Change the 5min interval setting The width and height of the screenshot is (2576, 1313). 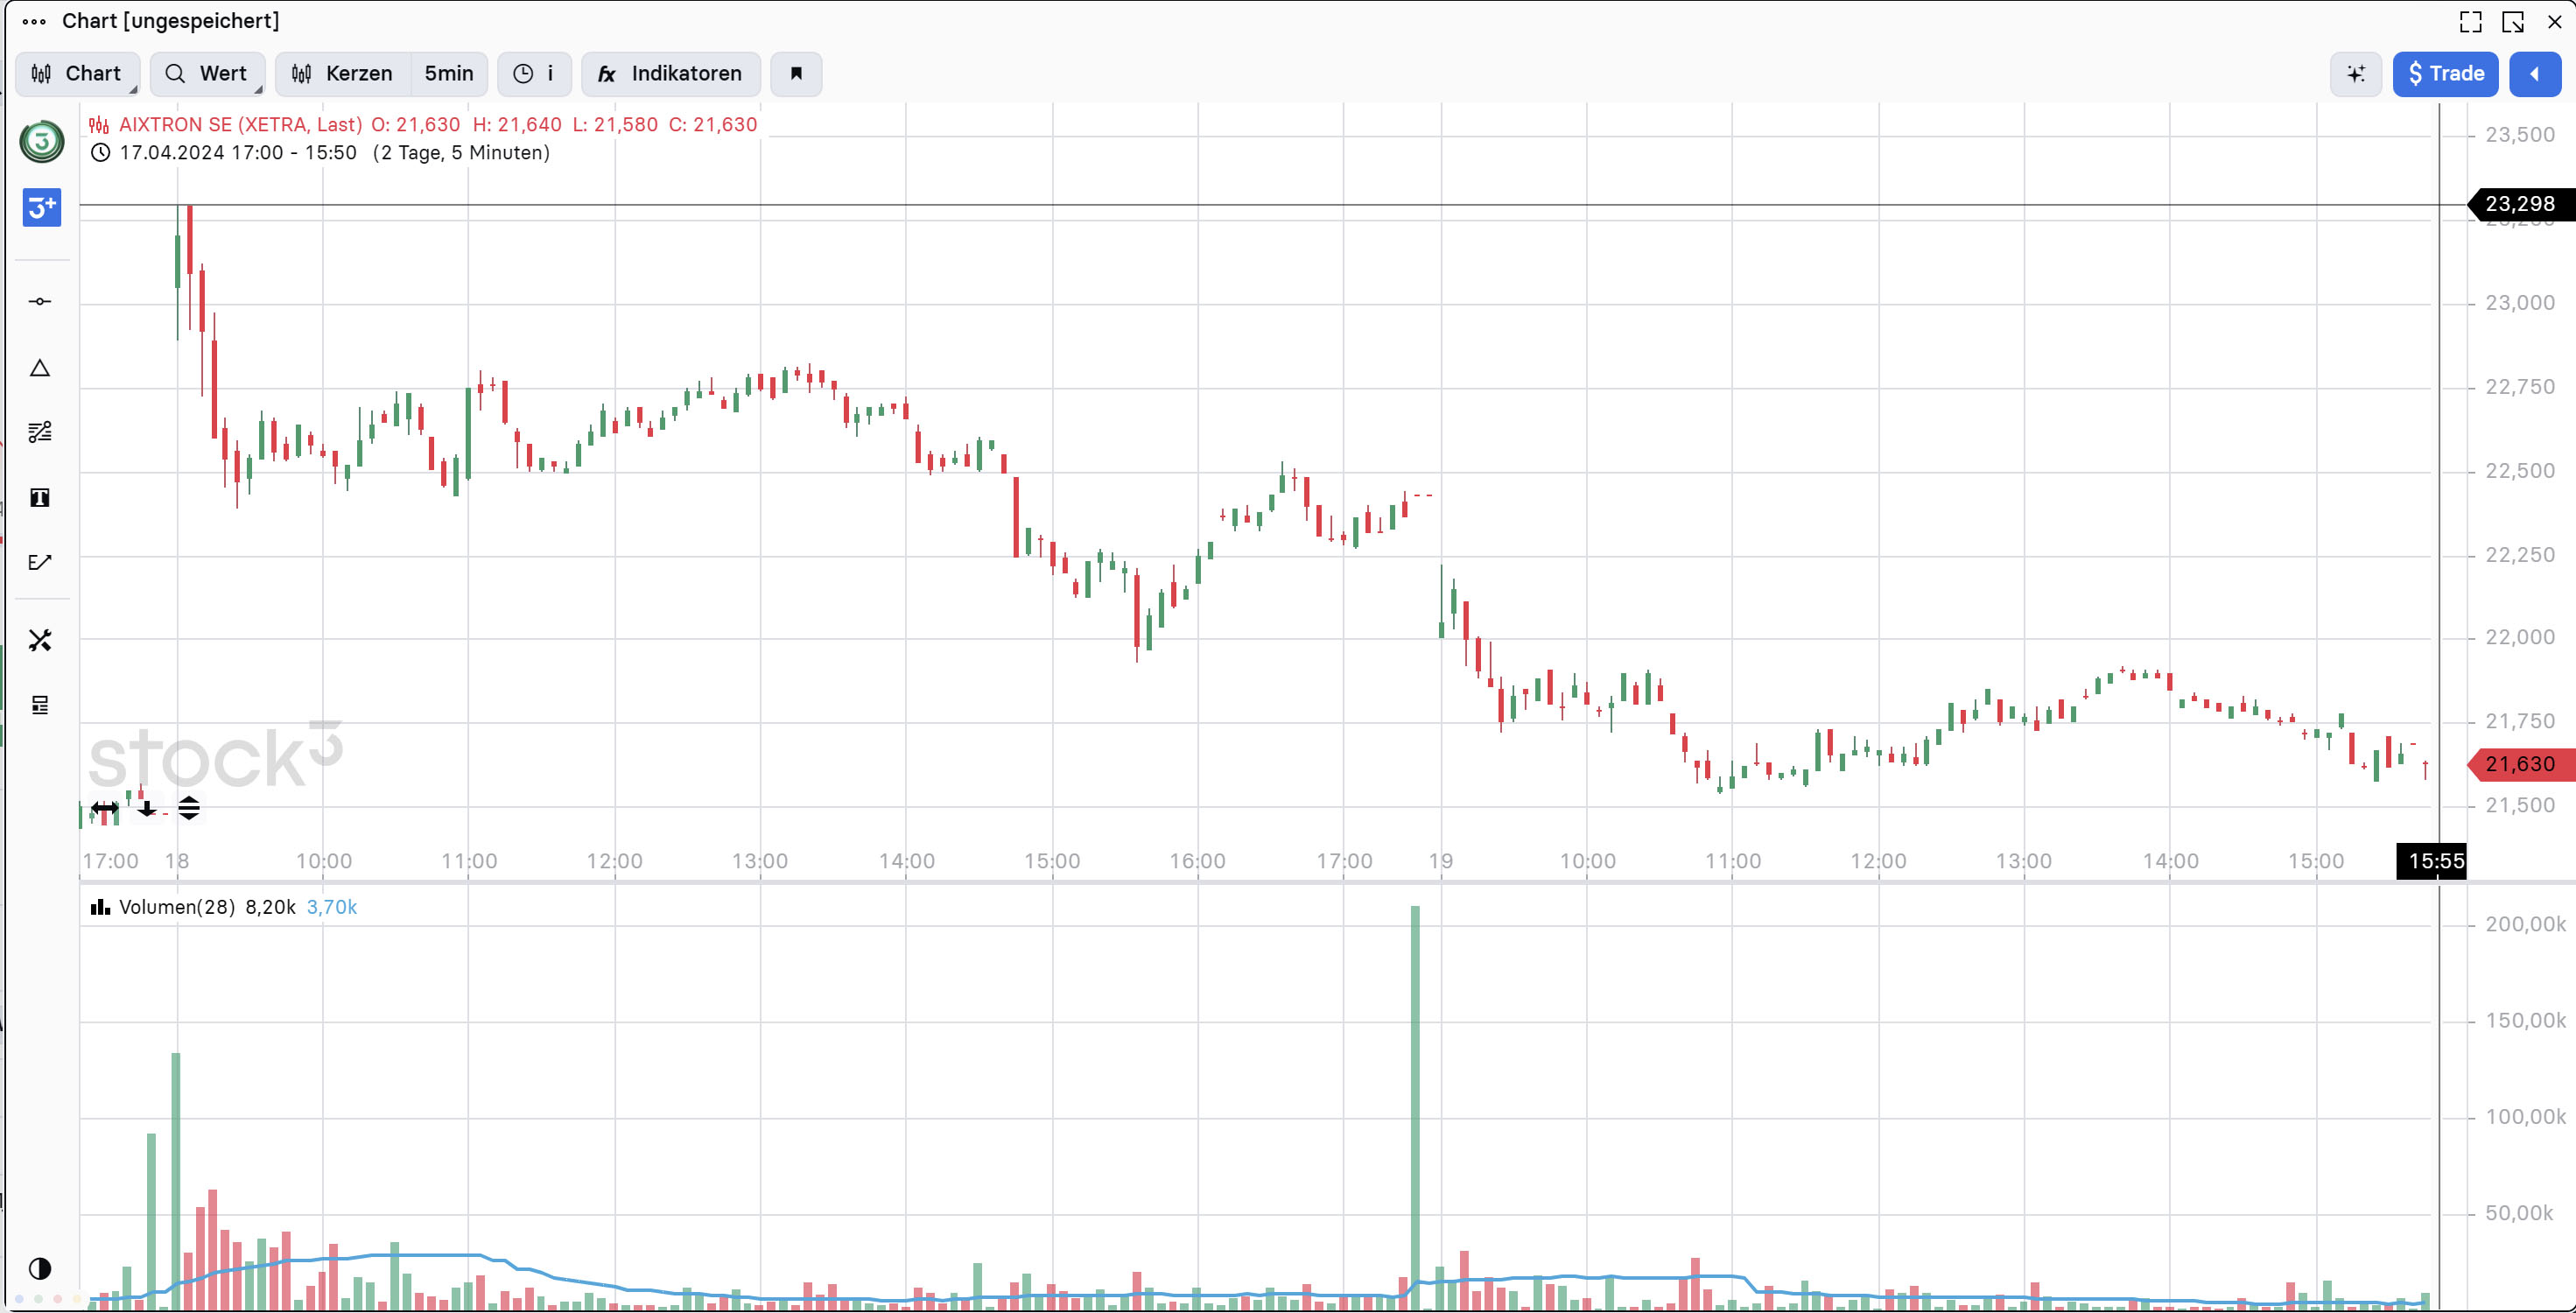tap(449, 74)
